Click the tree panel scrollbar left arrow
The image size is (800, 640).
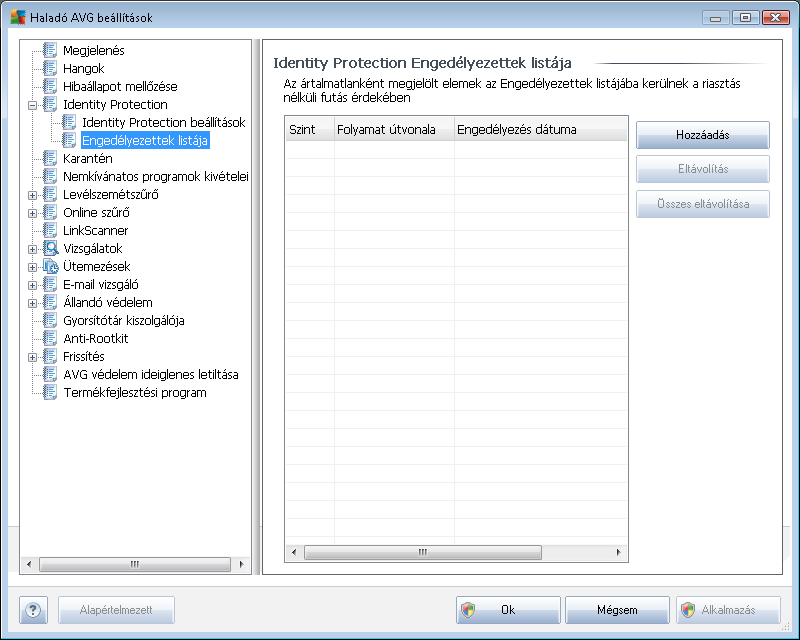[x=29, y=564]
